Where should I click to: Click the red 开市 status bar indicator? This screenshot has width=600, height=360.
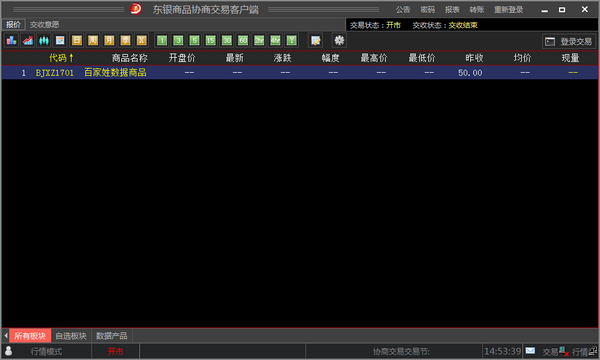115,351
